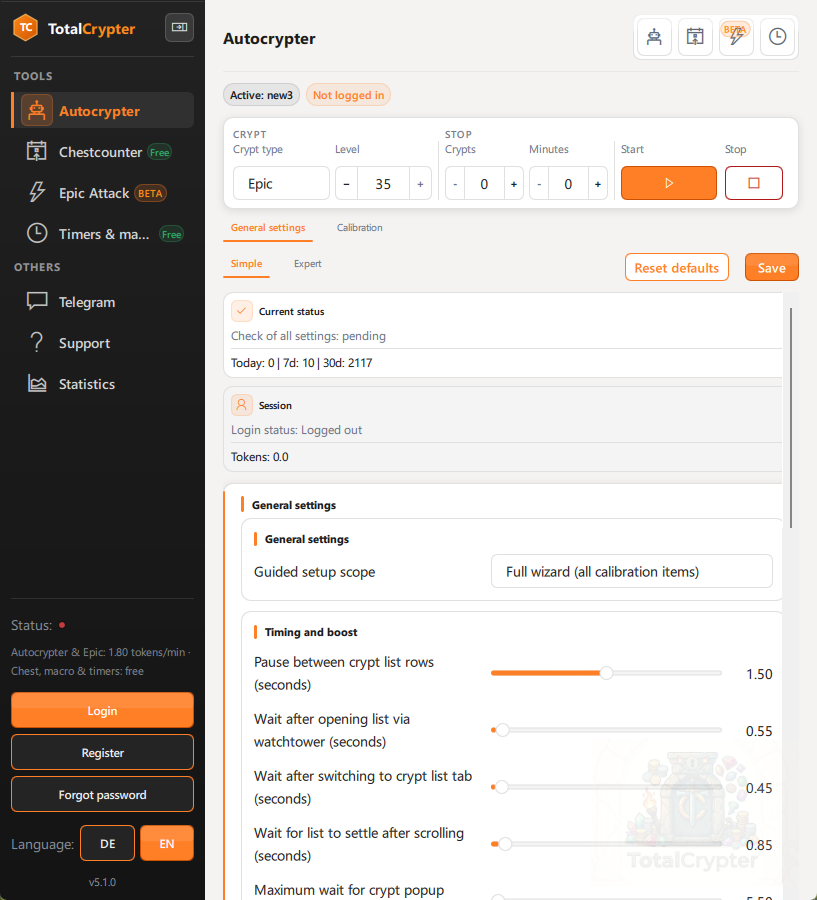Open the Support page

(x=103, y=343)
